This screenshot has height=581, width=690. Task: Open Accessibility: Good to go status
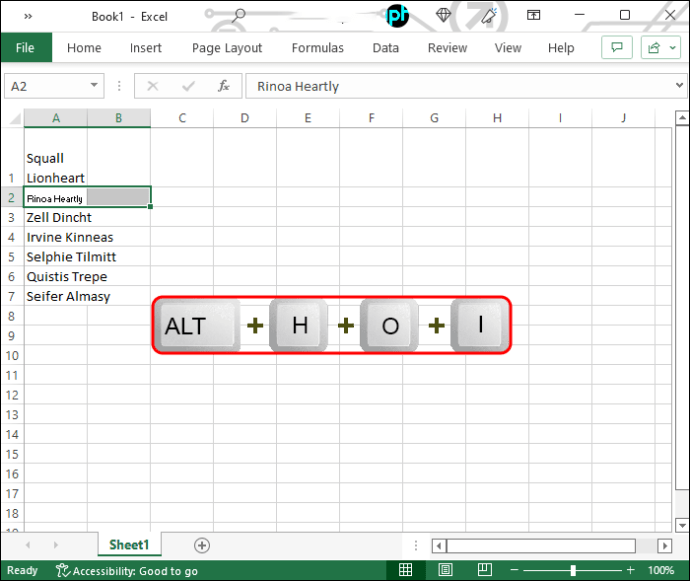coord(127,571)
